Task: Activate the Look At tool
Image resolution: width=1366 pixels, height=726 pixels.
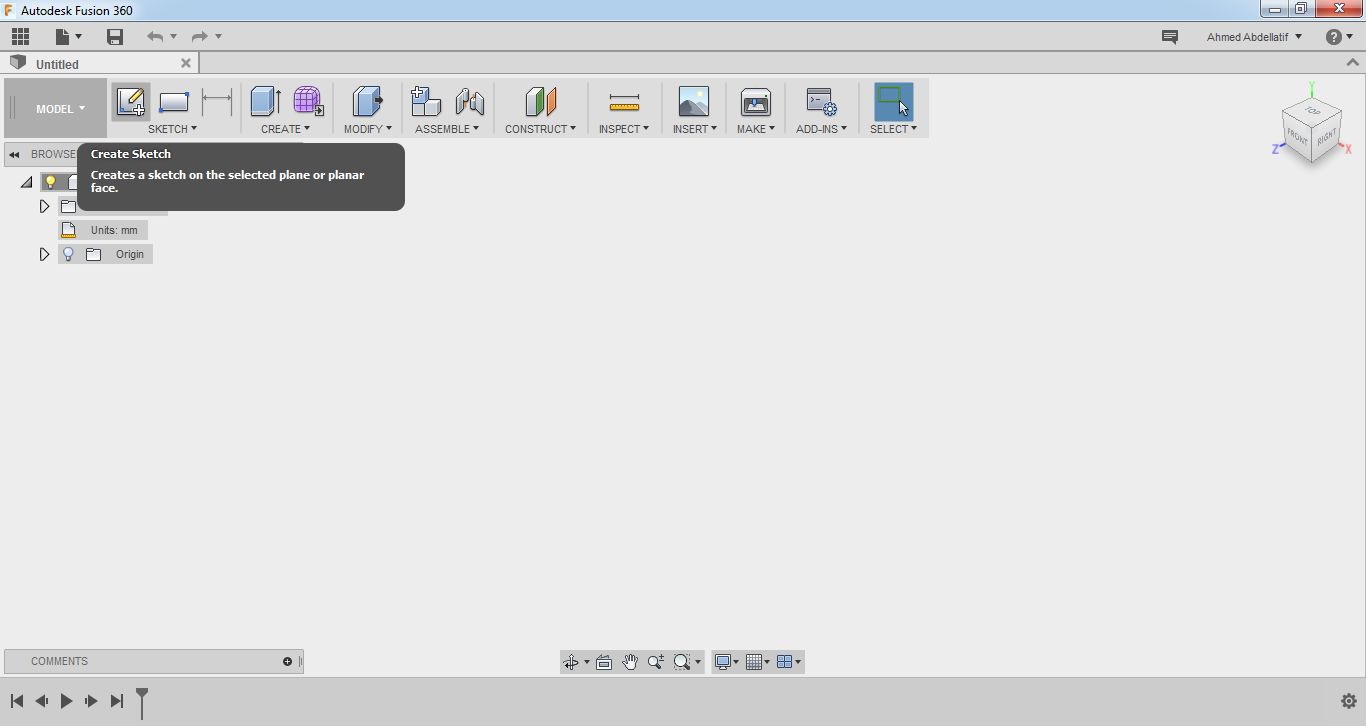Action: 604,661
